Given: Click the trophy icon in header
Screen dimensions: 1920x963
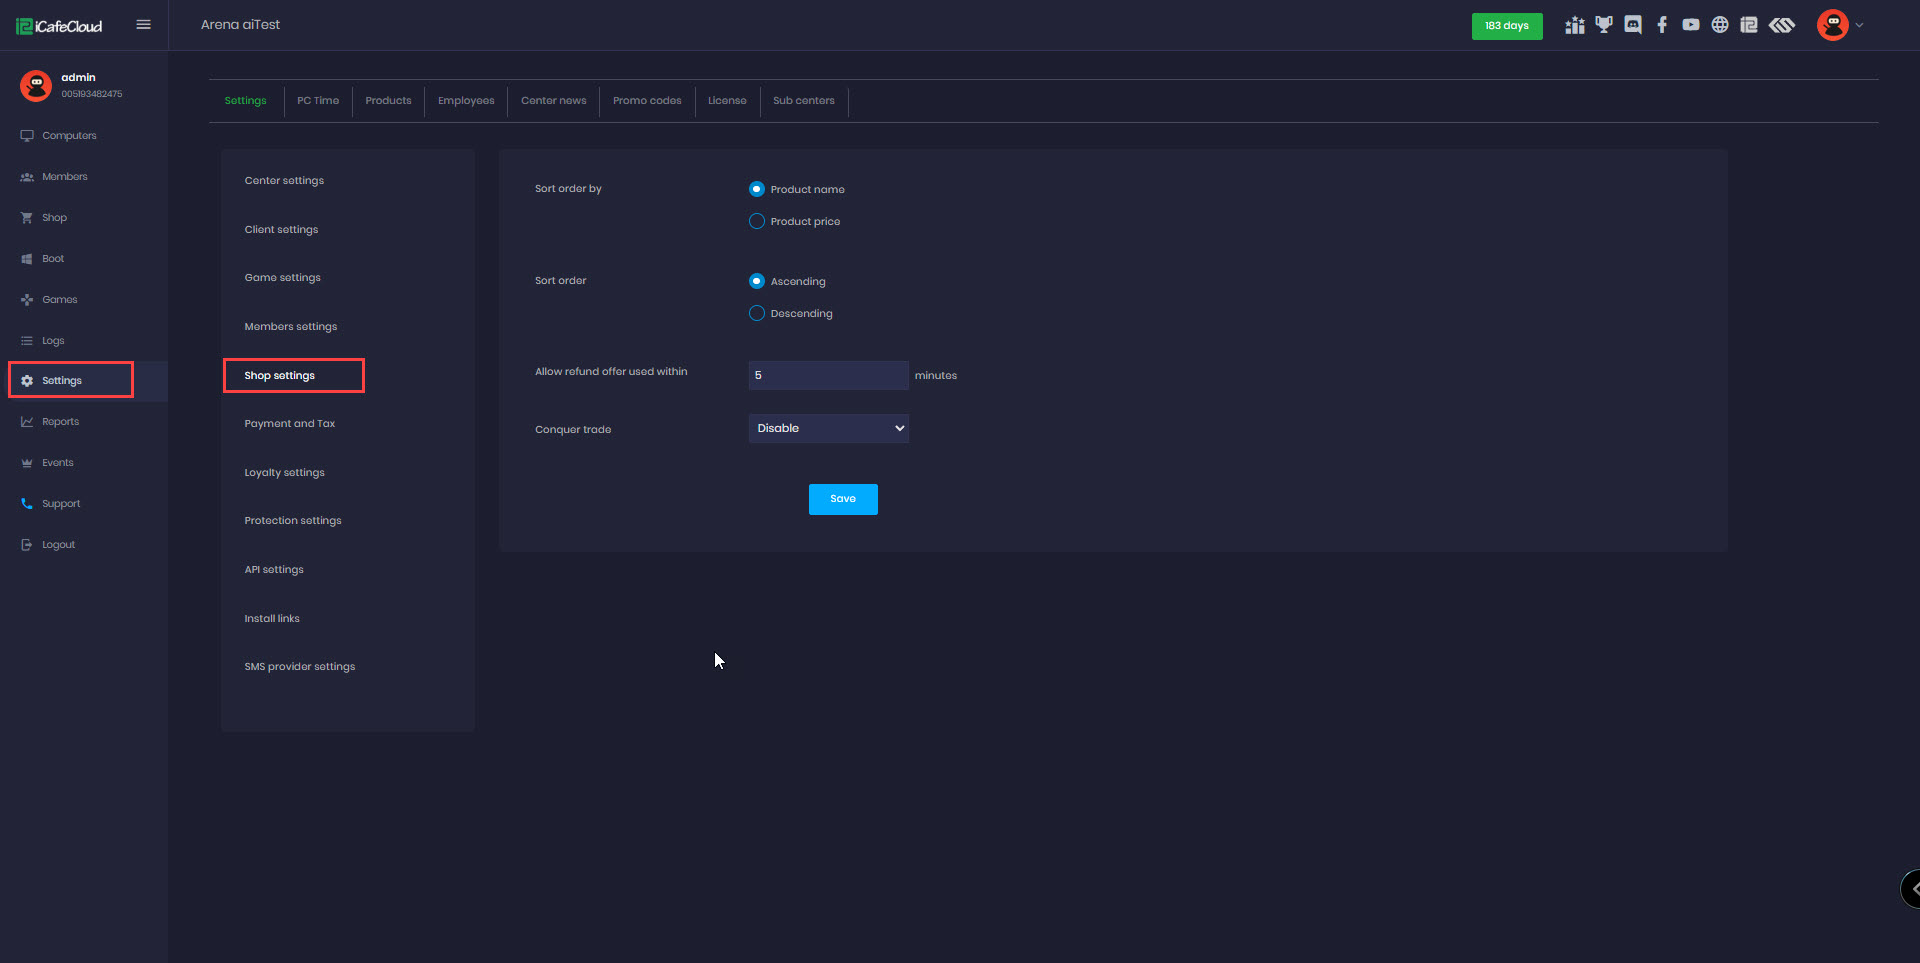Looking at the screenshot, I should [1604, 25].
